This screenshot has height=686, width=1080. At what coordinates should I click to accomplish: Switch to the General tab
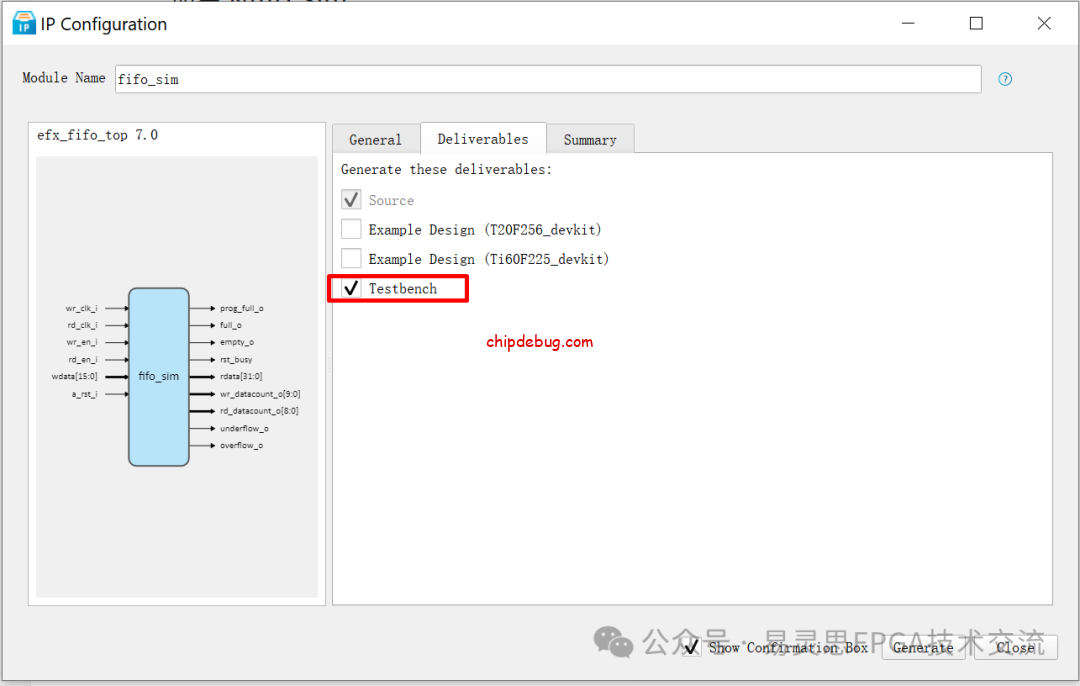pyautogui.click(x=376, y=138)
